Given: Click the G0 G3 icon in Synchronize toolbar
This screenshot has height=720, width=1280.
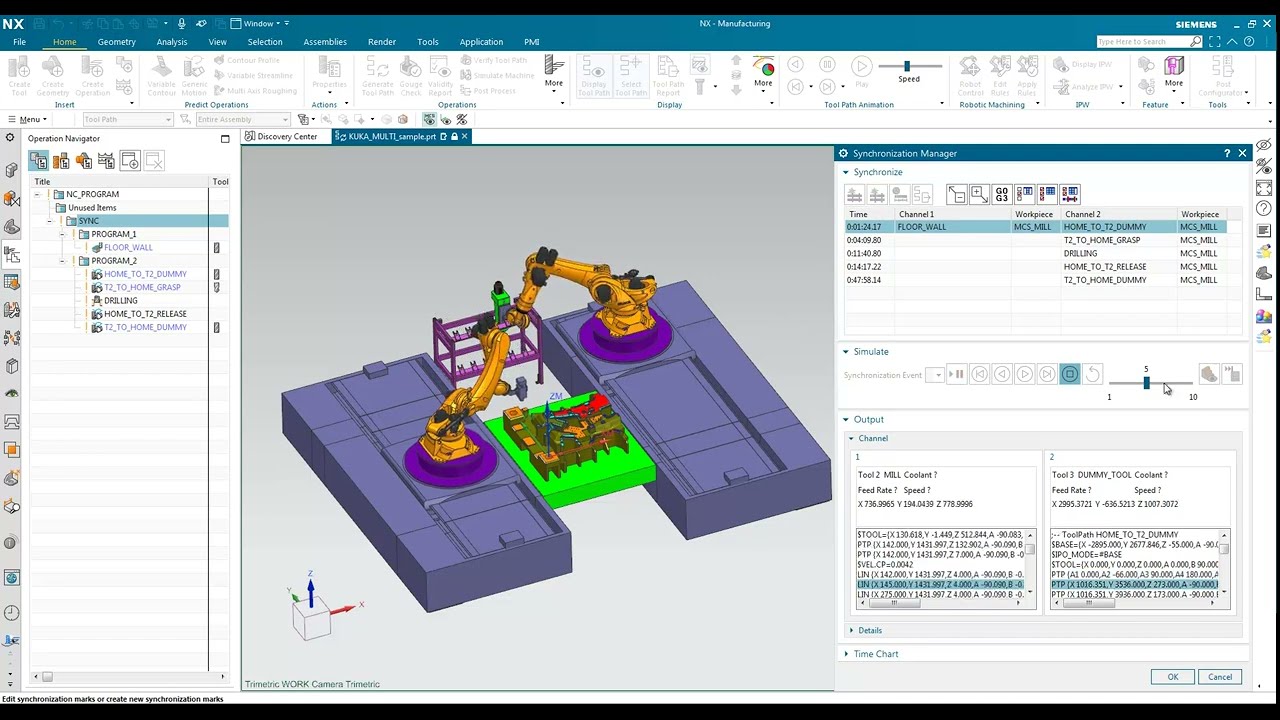Looking at the screenshot, I should click(x=1002, y=194).
